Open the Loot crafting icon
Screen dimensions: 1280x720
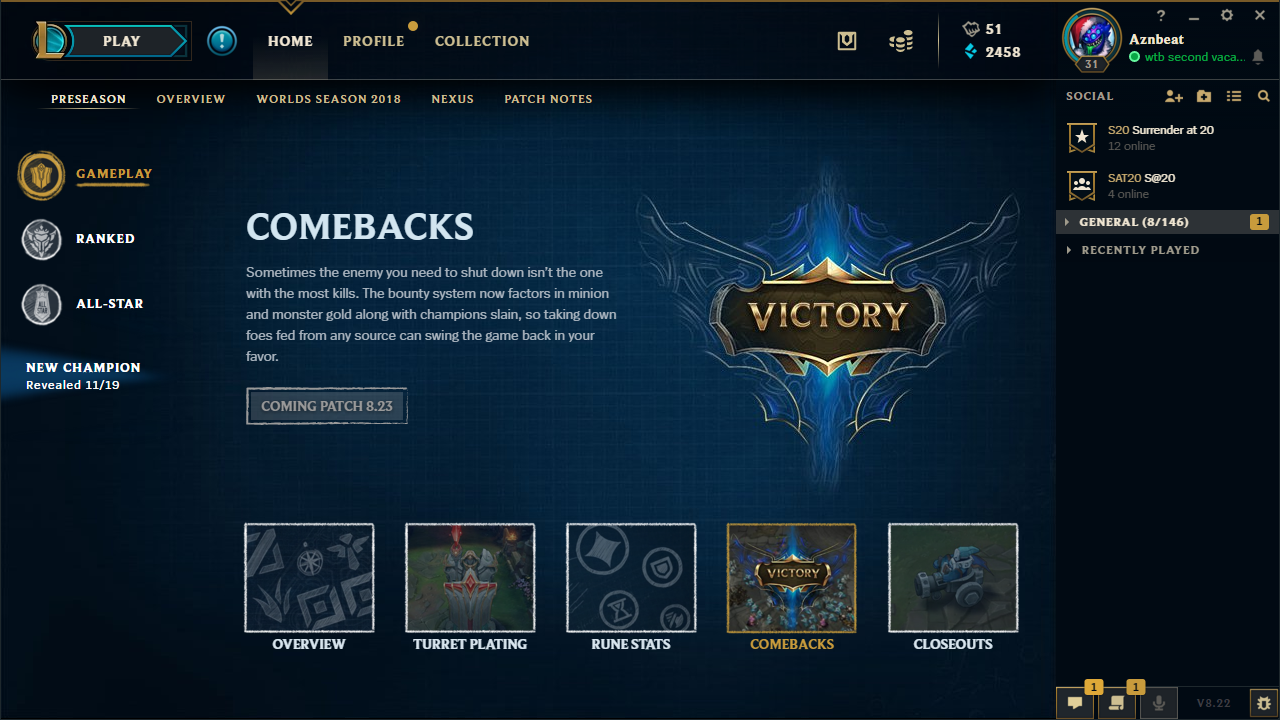[847, 41]
